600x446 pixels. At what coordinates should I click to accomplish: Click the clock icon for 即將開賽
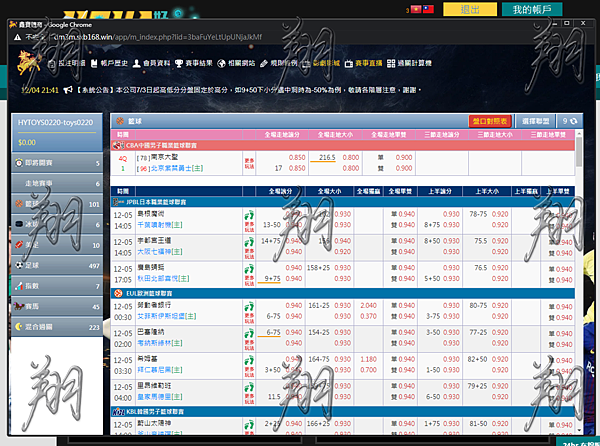coord(19,163)
